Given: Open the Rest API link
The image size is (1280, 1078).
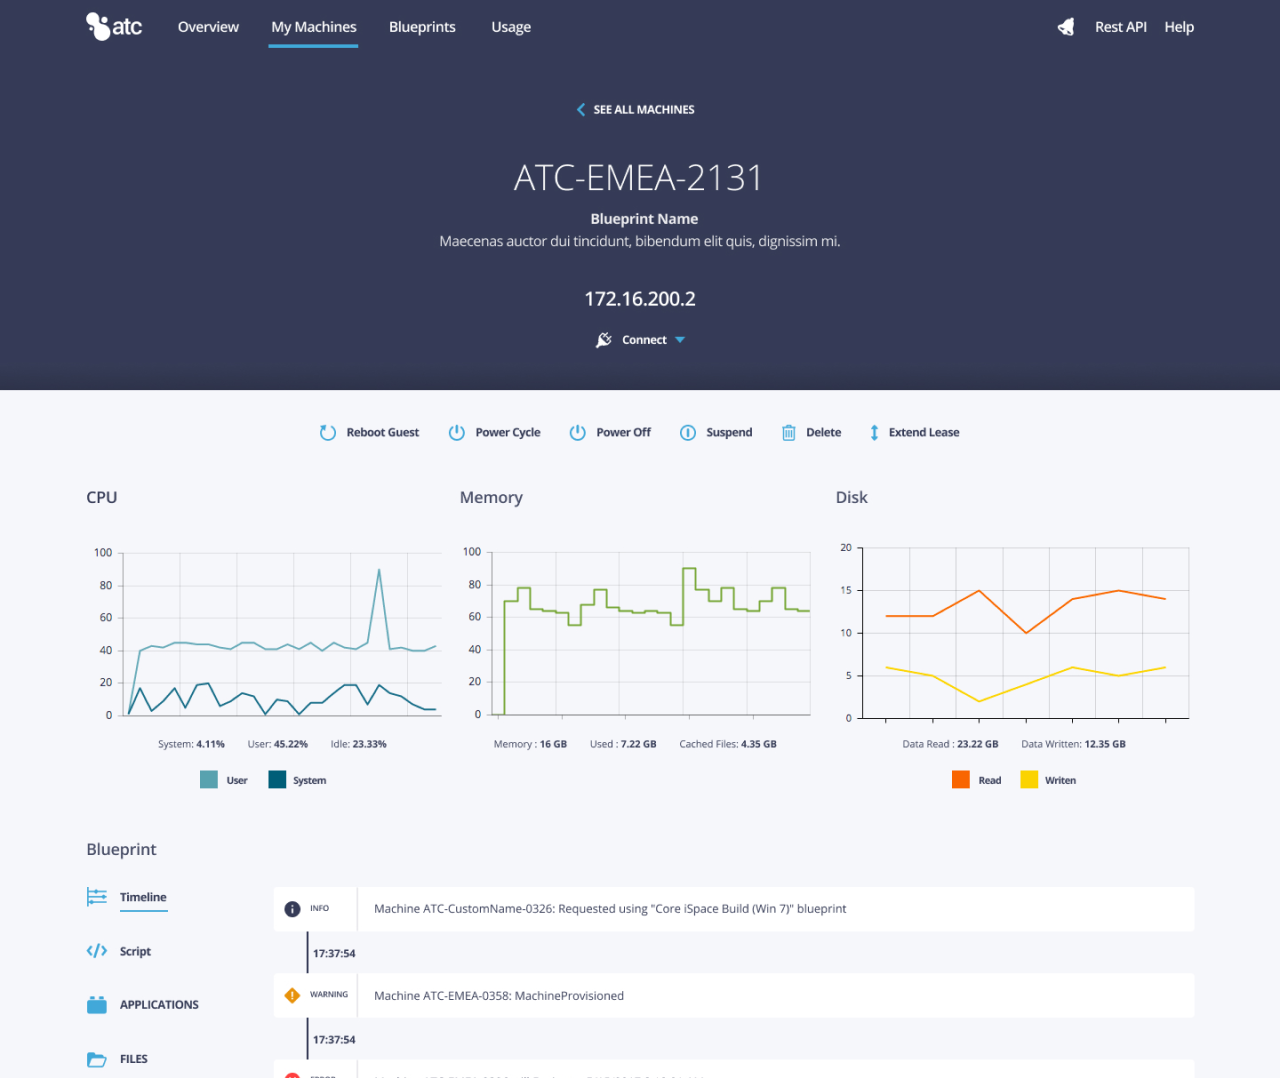Looking at the screenshot, I should [x=1120, y=27].
